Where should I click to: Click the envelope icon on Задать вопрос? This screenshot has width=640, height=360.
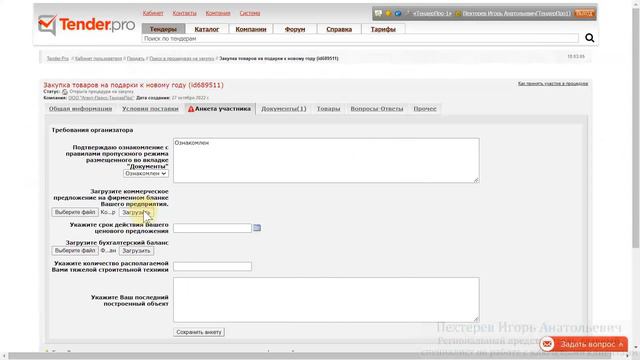point(547,344)
